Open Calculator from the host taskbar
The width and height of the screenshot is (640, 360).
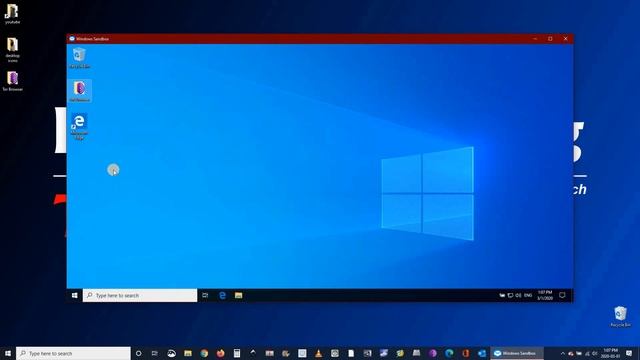[237, 353]
